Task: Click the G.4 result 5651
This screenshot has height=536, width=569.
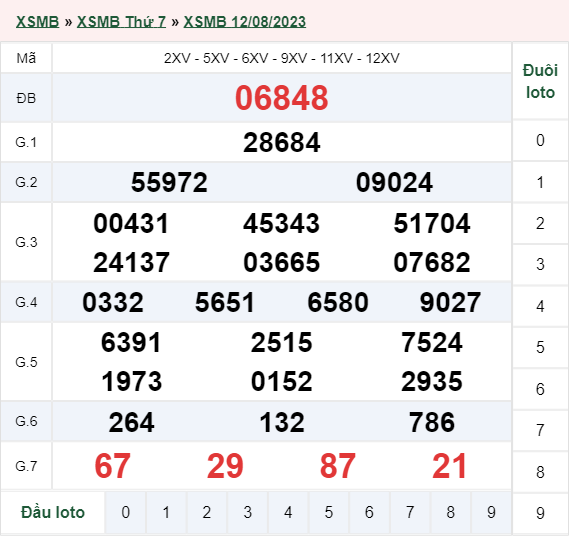Action: click(225, 302)
